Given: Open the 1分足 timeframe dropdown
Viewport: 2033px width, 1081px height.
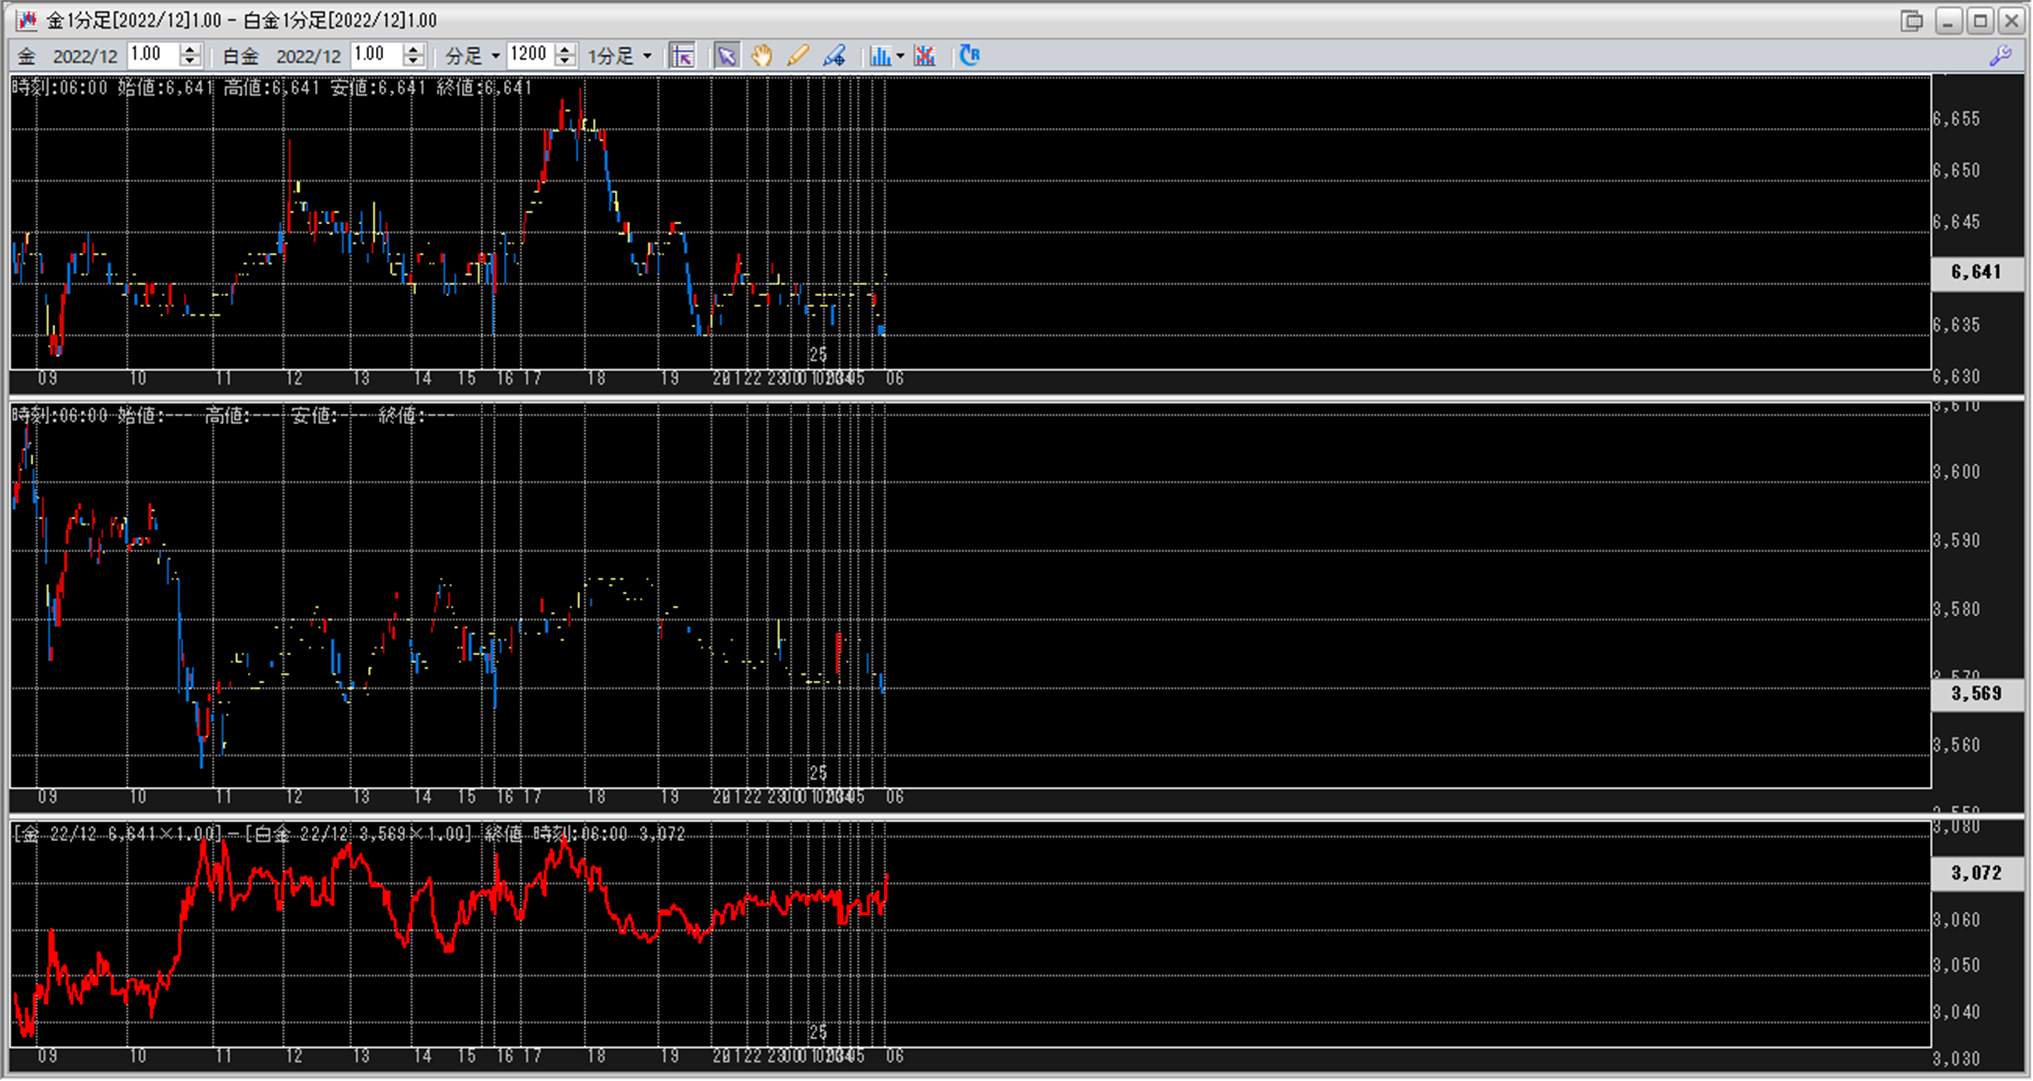Looking at the screenshot, I should 620,56.
